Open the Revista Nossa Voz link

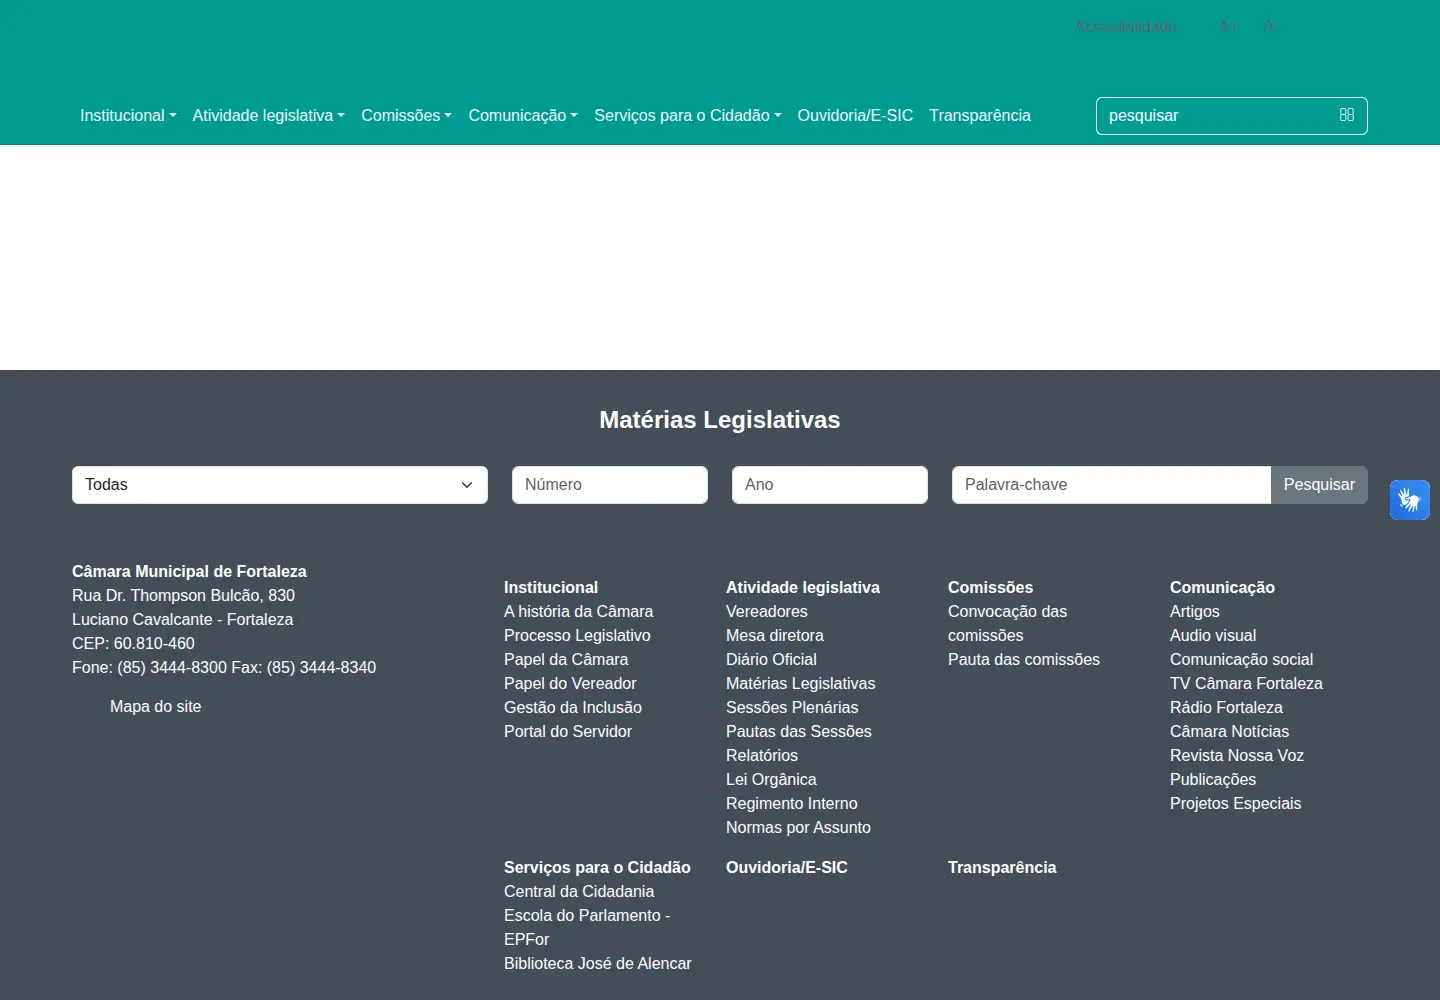pos(1237,755)
